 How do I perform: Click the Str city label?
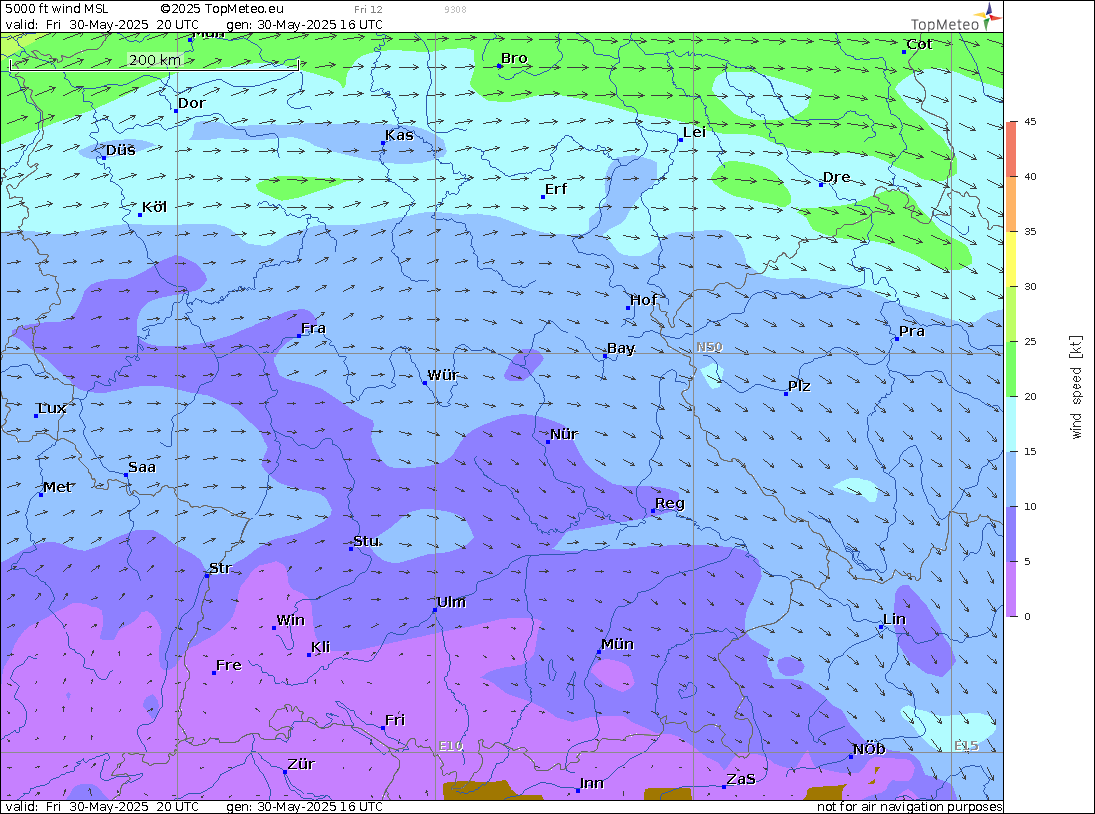pyautogui.click(x=220, y=568)
